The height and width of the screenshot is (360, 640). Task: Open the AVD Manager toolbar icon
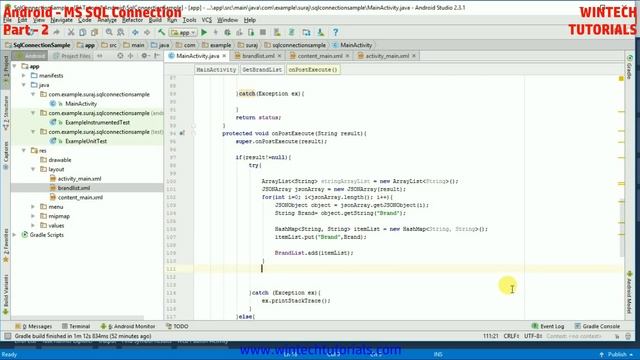click(x=277, y=32)
